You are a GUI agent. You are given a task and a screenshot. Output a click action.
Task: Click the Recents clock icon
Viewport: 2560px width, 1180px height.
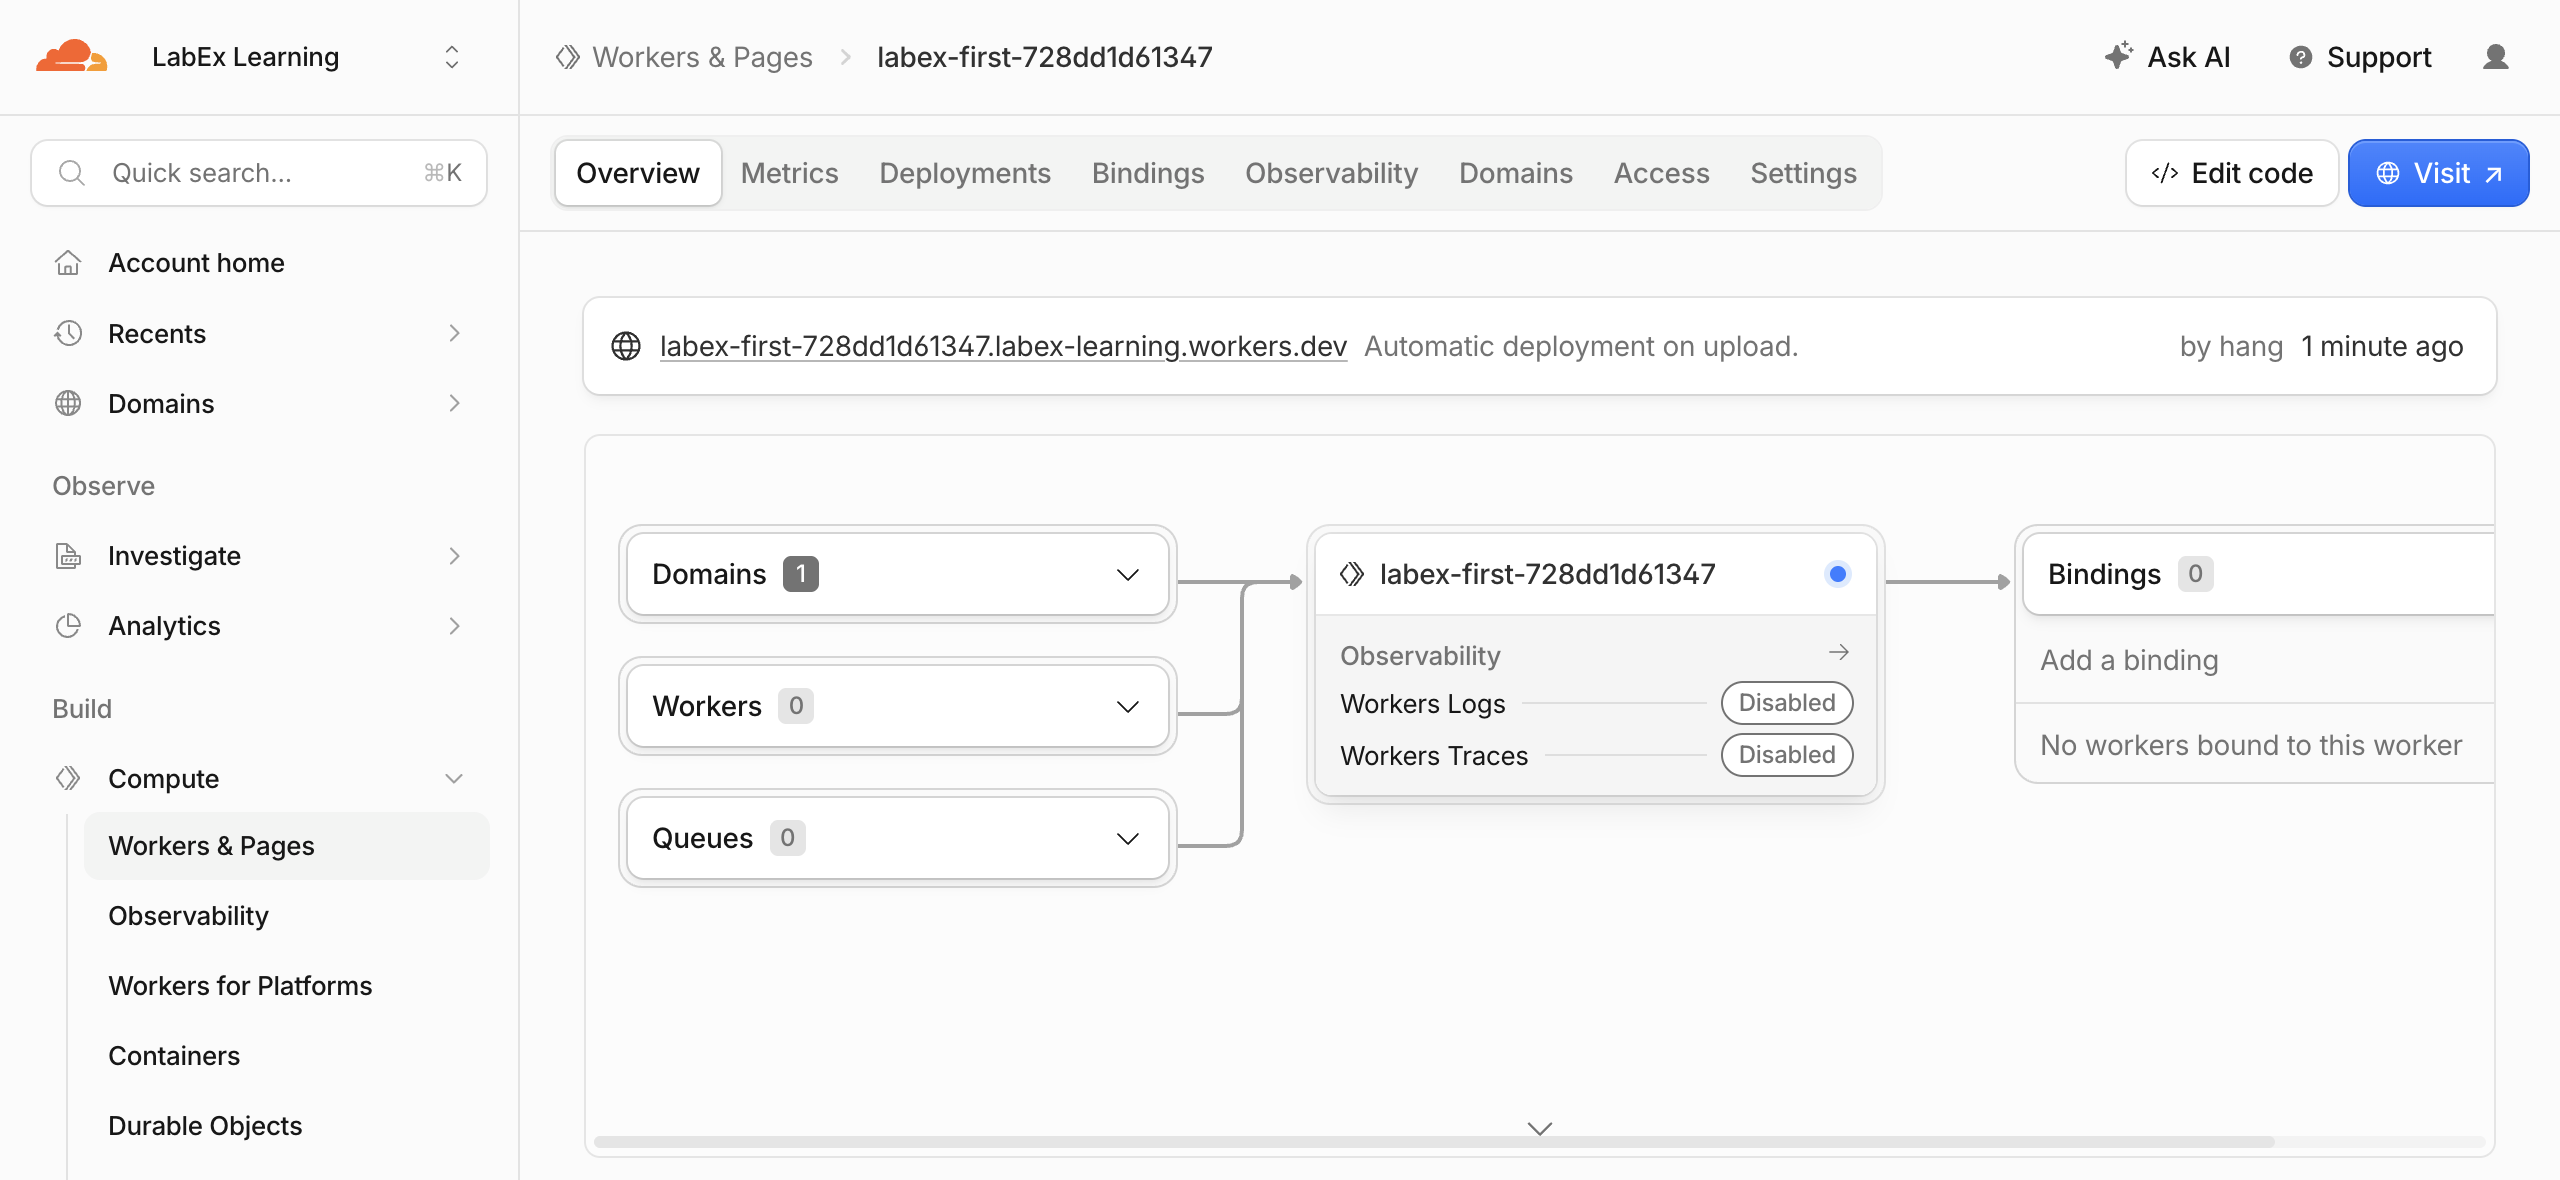[68, 333]
